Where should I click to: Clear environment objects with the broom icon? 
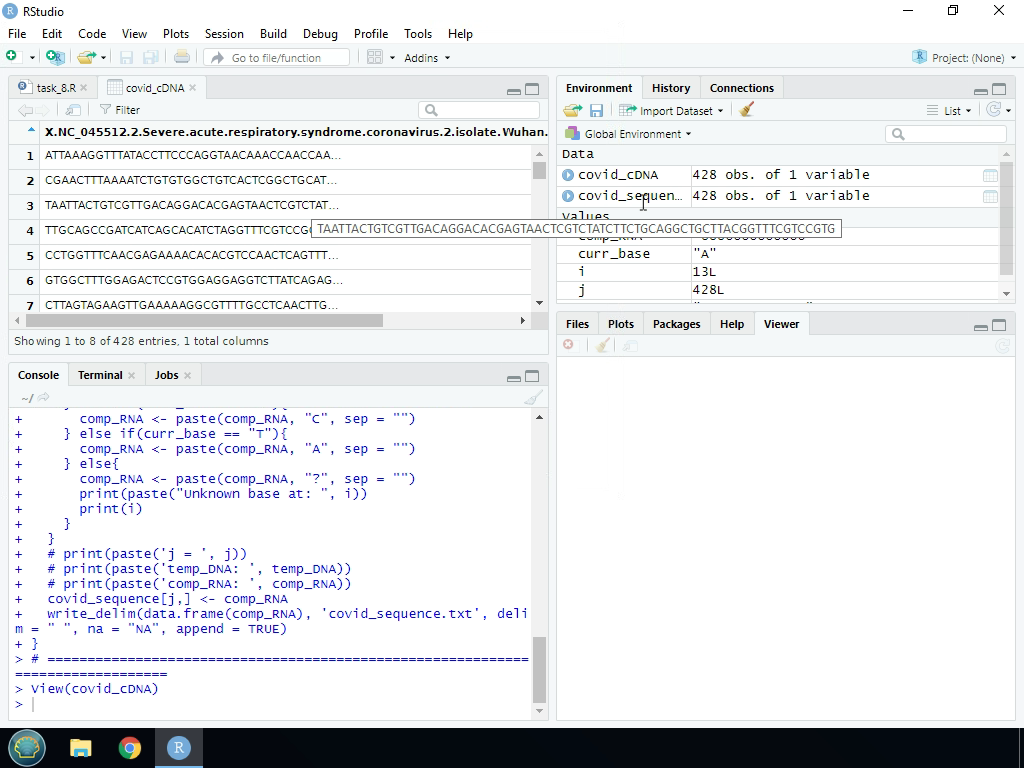746,110
